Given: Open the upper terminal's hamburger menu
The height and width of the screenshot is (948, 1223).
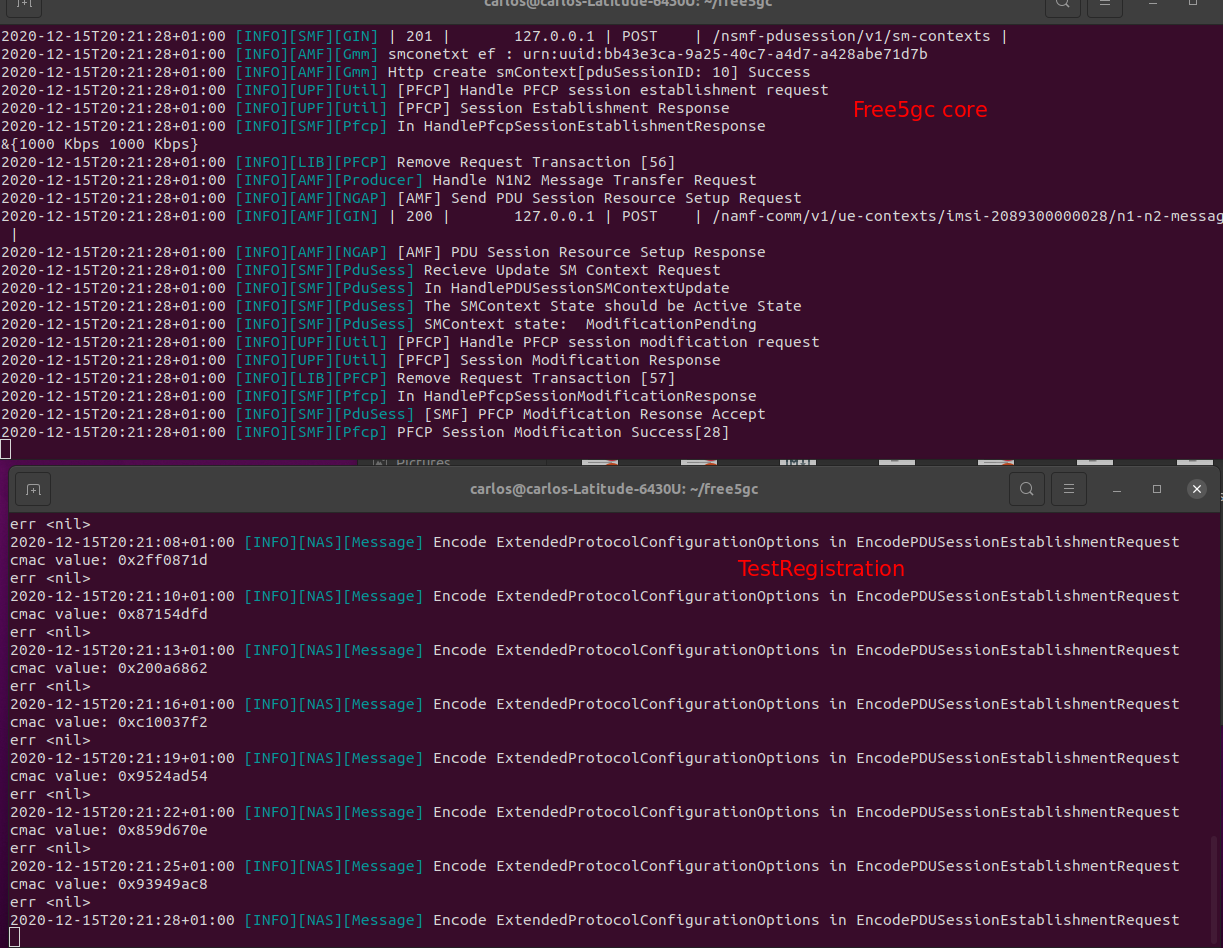Looking at the screenshot, I should click(1105, 5).
